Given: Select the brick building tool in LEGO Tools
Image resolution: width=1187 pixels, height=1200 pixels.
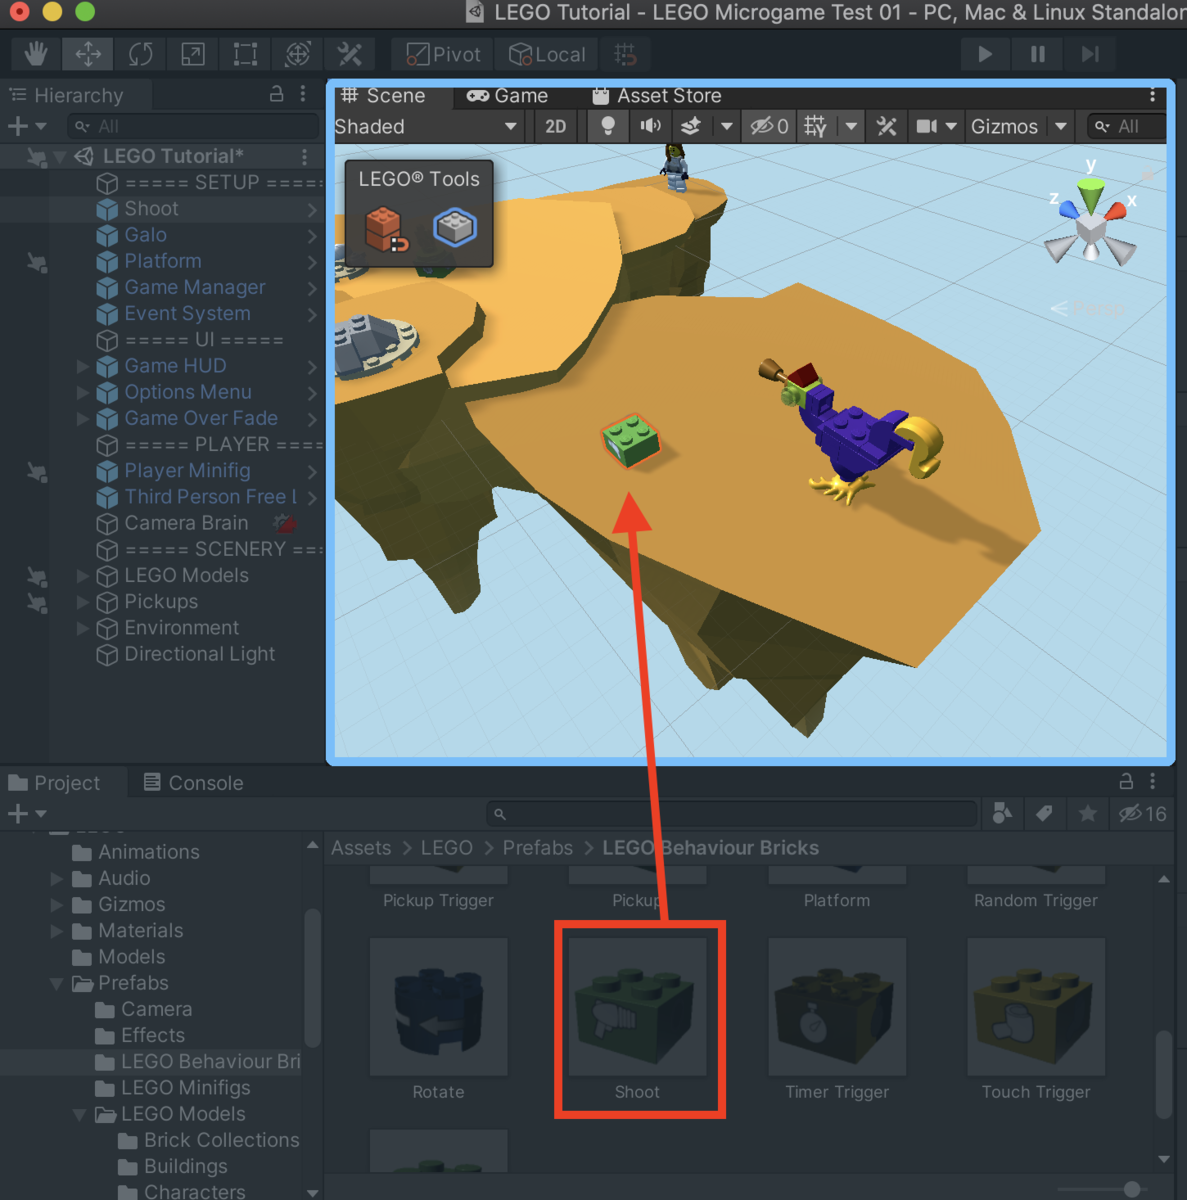Looking at the screenshot, I should [x=385, y=229].
